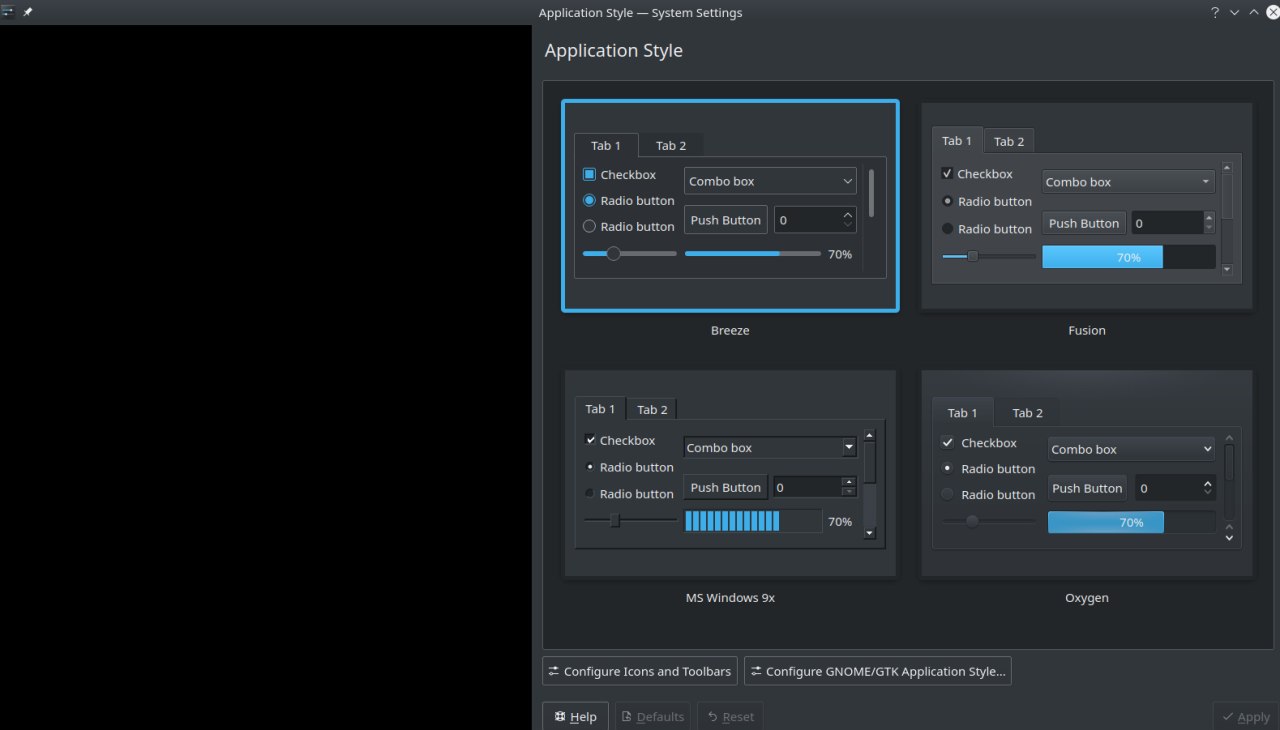Switch to Tab 2 in Oxygen preview
Viewport: 1280px width, 730px height.
(1027, 413)
